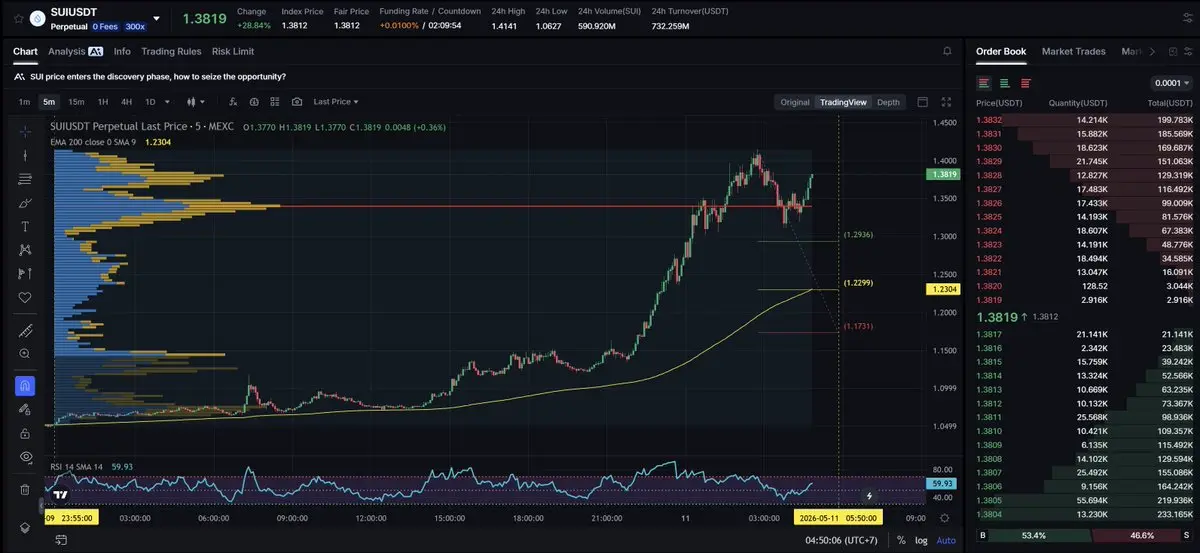
Task: Select the trend line drawing tool
Action: click(25, 155)
